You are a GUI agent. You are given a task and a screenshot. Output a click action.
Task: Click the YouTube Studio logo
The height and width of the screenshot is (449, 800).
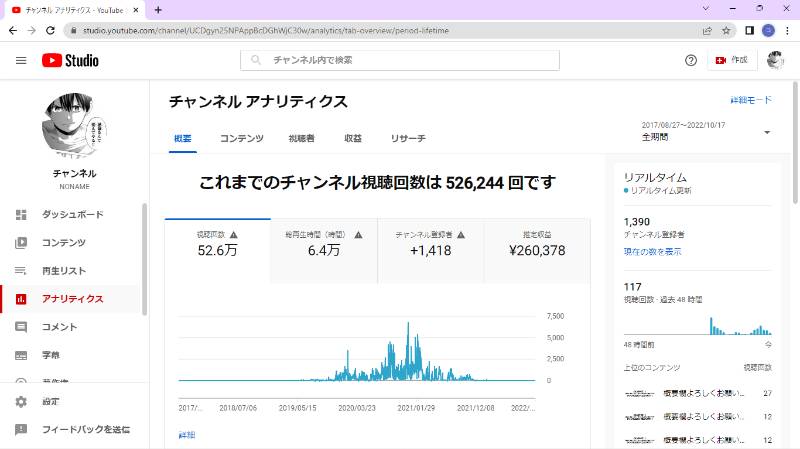pos(70,60)
